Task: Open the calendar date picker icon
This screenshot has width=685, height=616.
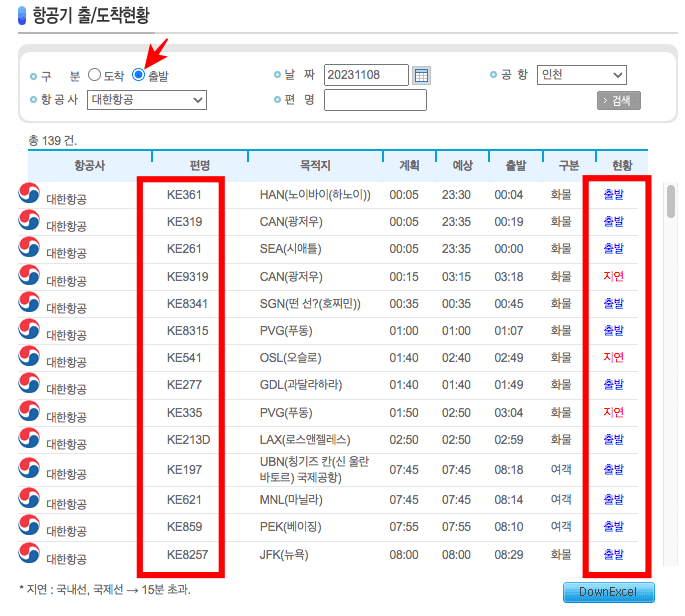Action: pyautogui.click(x=421, y=75)
